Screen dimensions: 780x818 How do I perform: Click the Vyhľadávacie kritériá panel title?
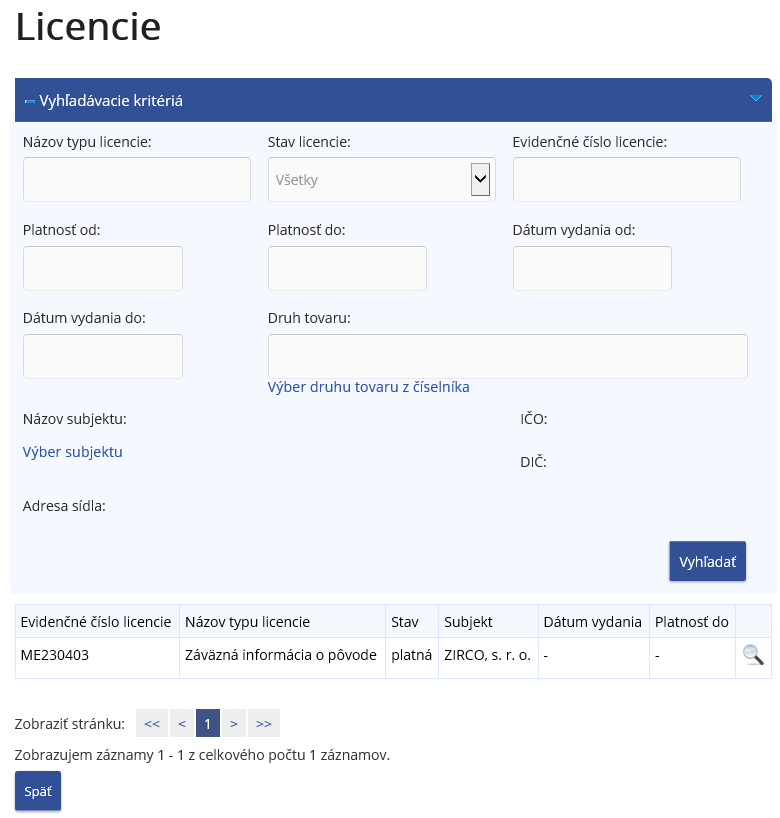pyautogui.click(x=111, y=101)
